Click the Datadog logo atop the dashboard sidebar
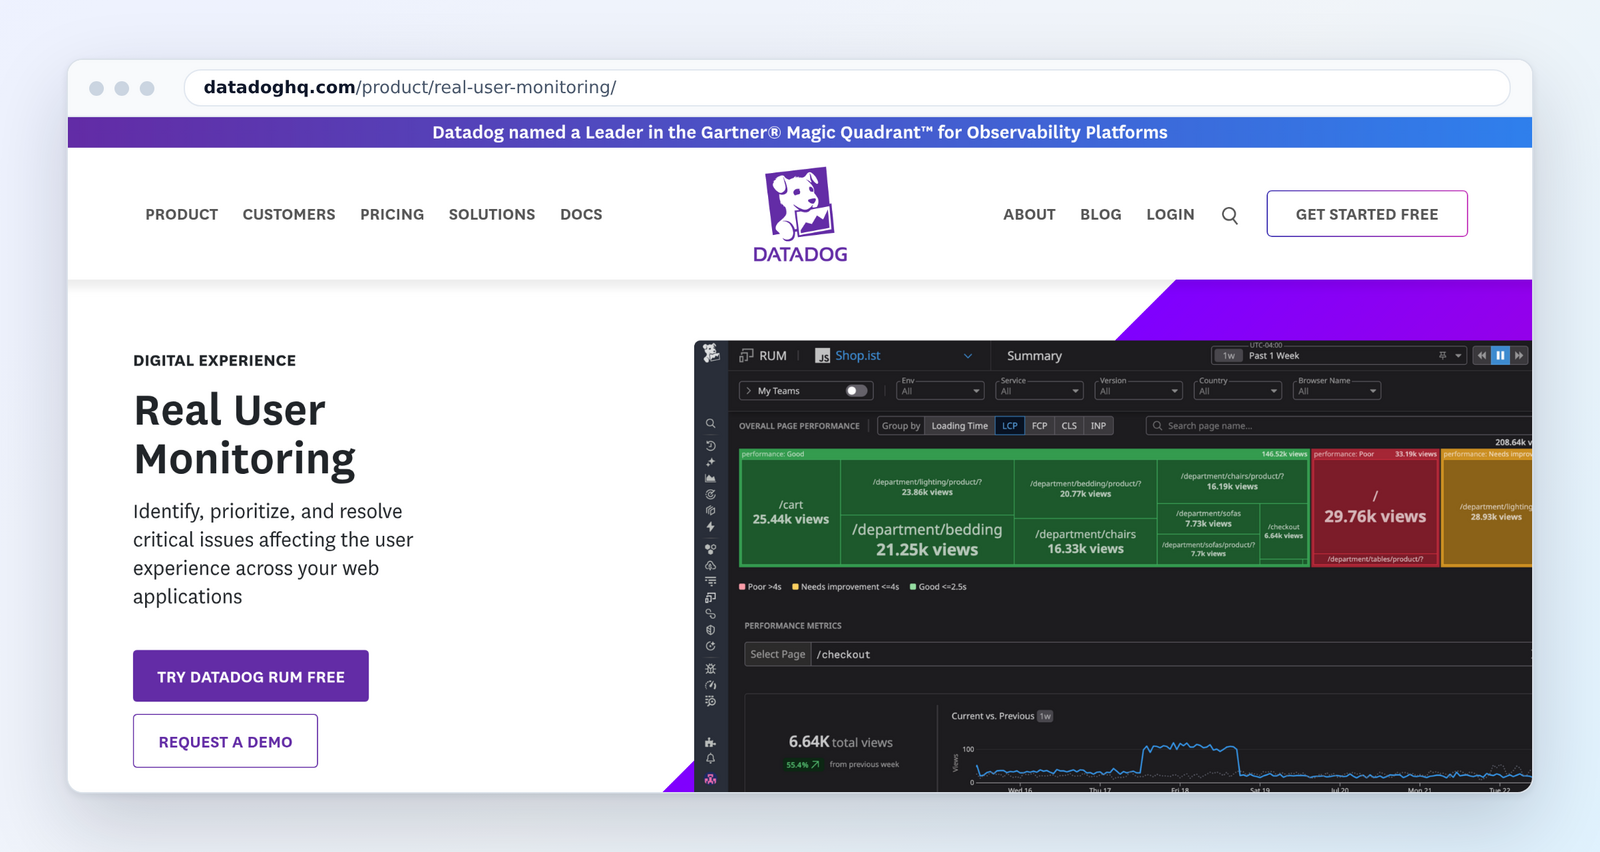The height and width of the screenshot is (852, 1600). point(711,353)
